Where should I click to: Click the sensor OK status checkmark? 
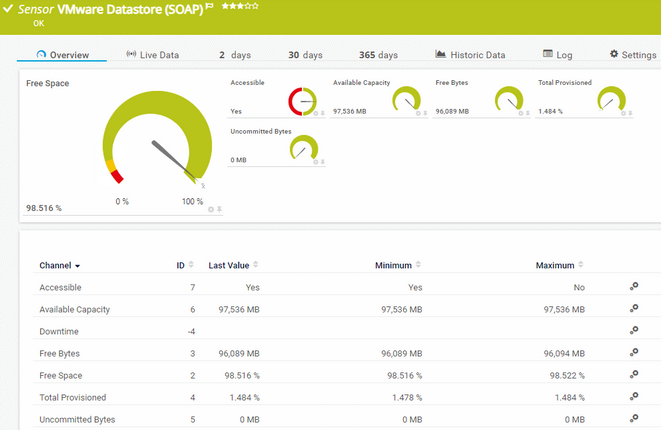coord(8,8)
